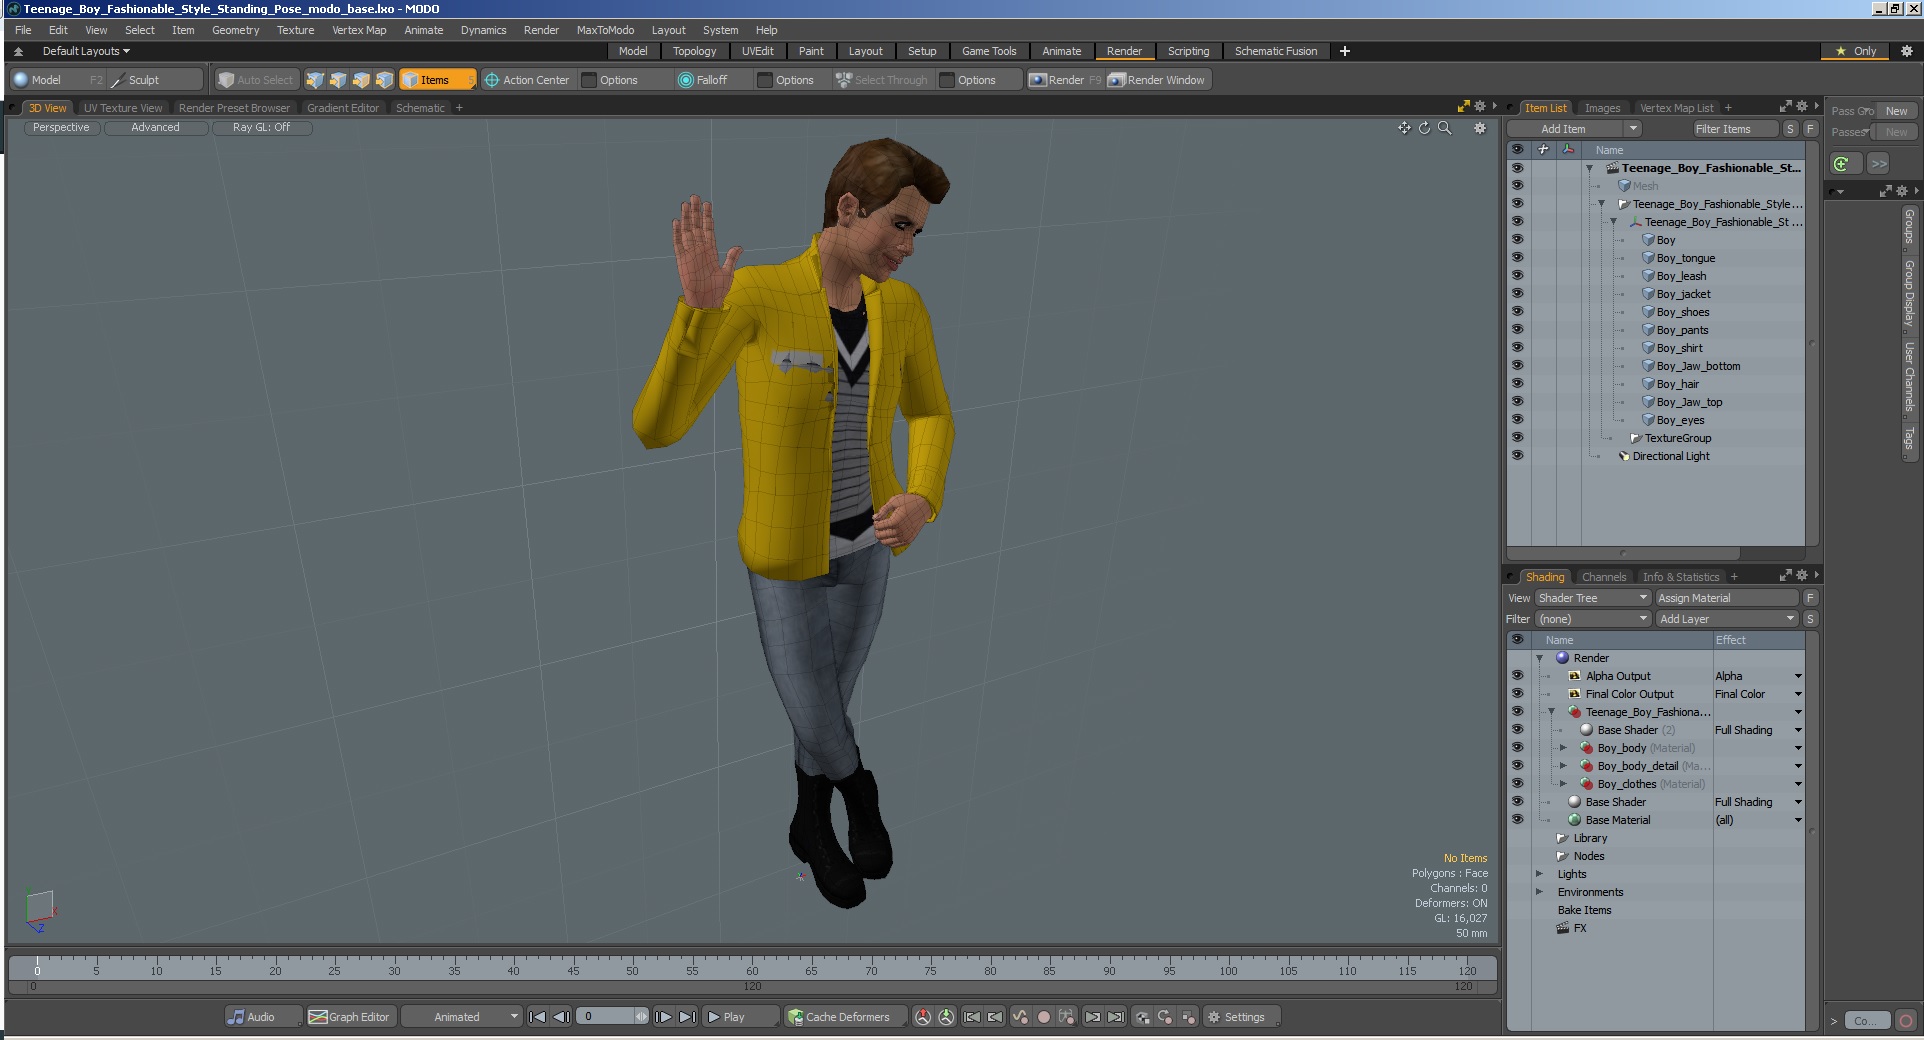Open Add Item dropdown arrow

pos(1633,129)
